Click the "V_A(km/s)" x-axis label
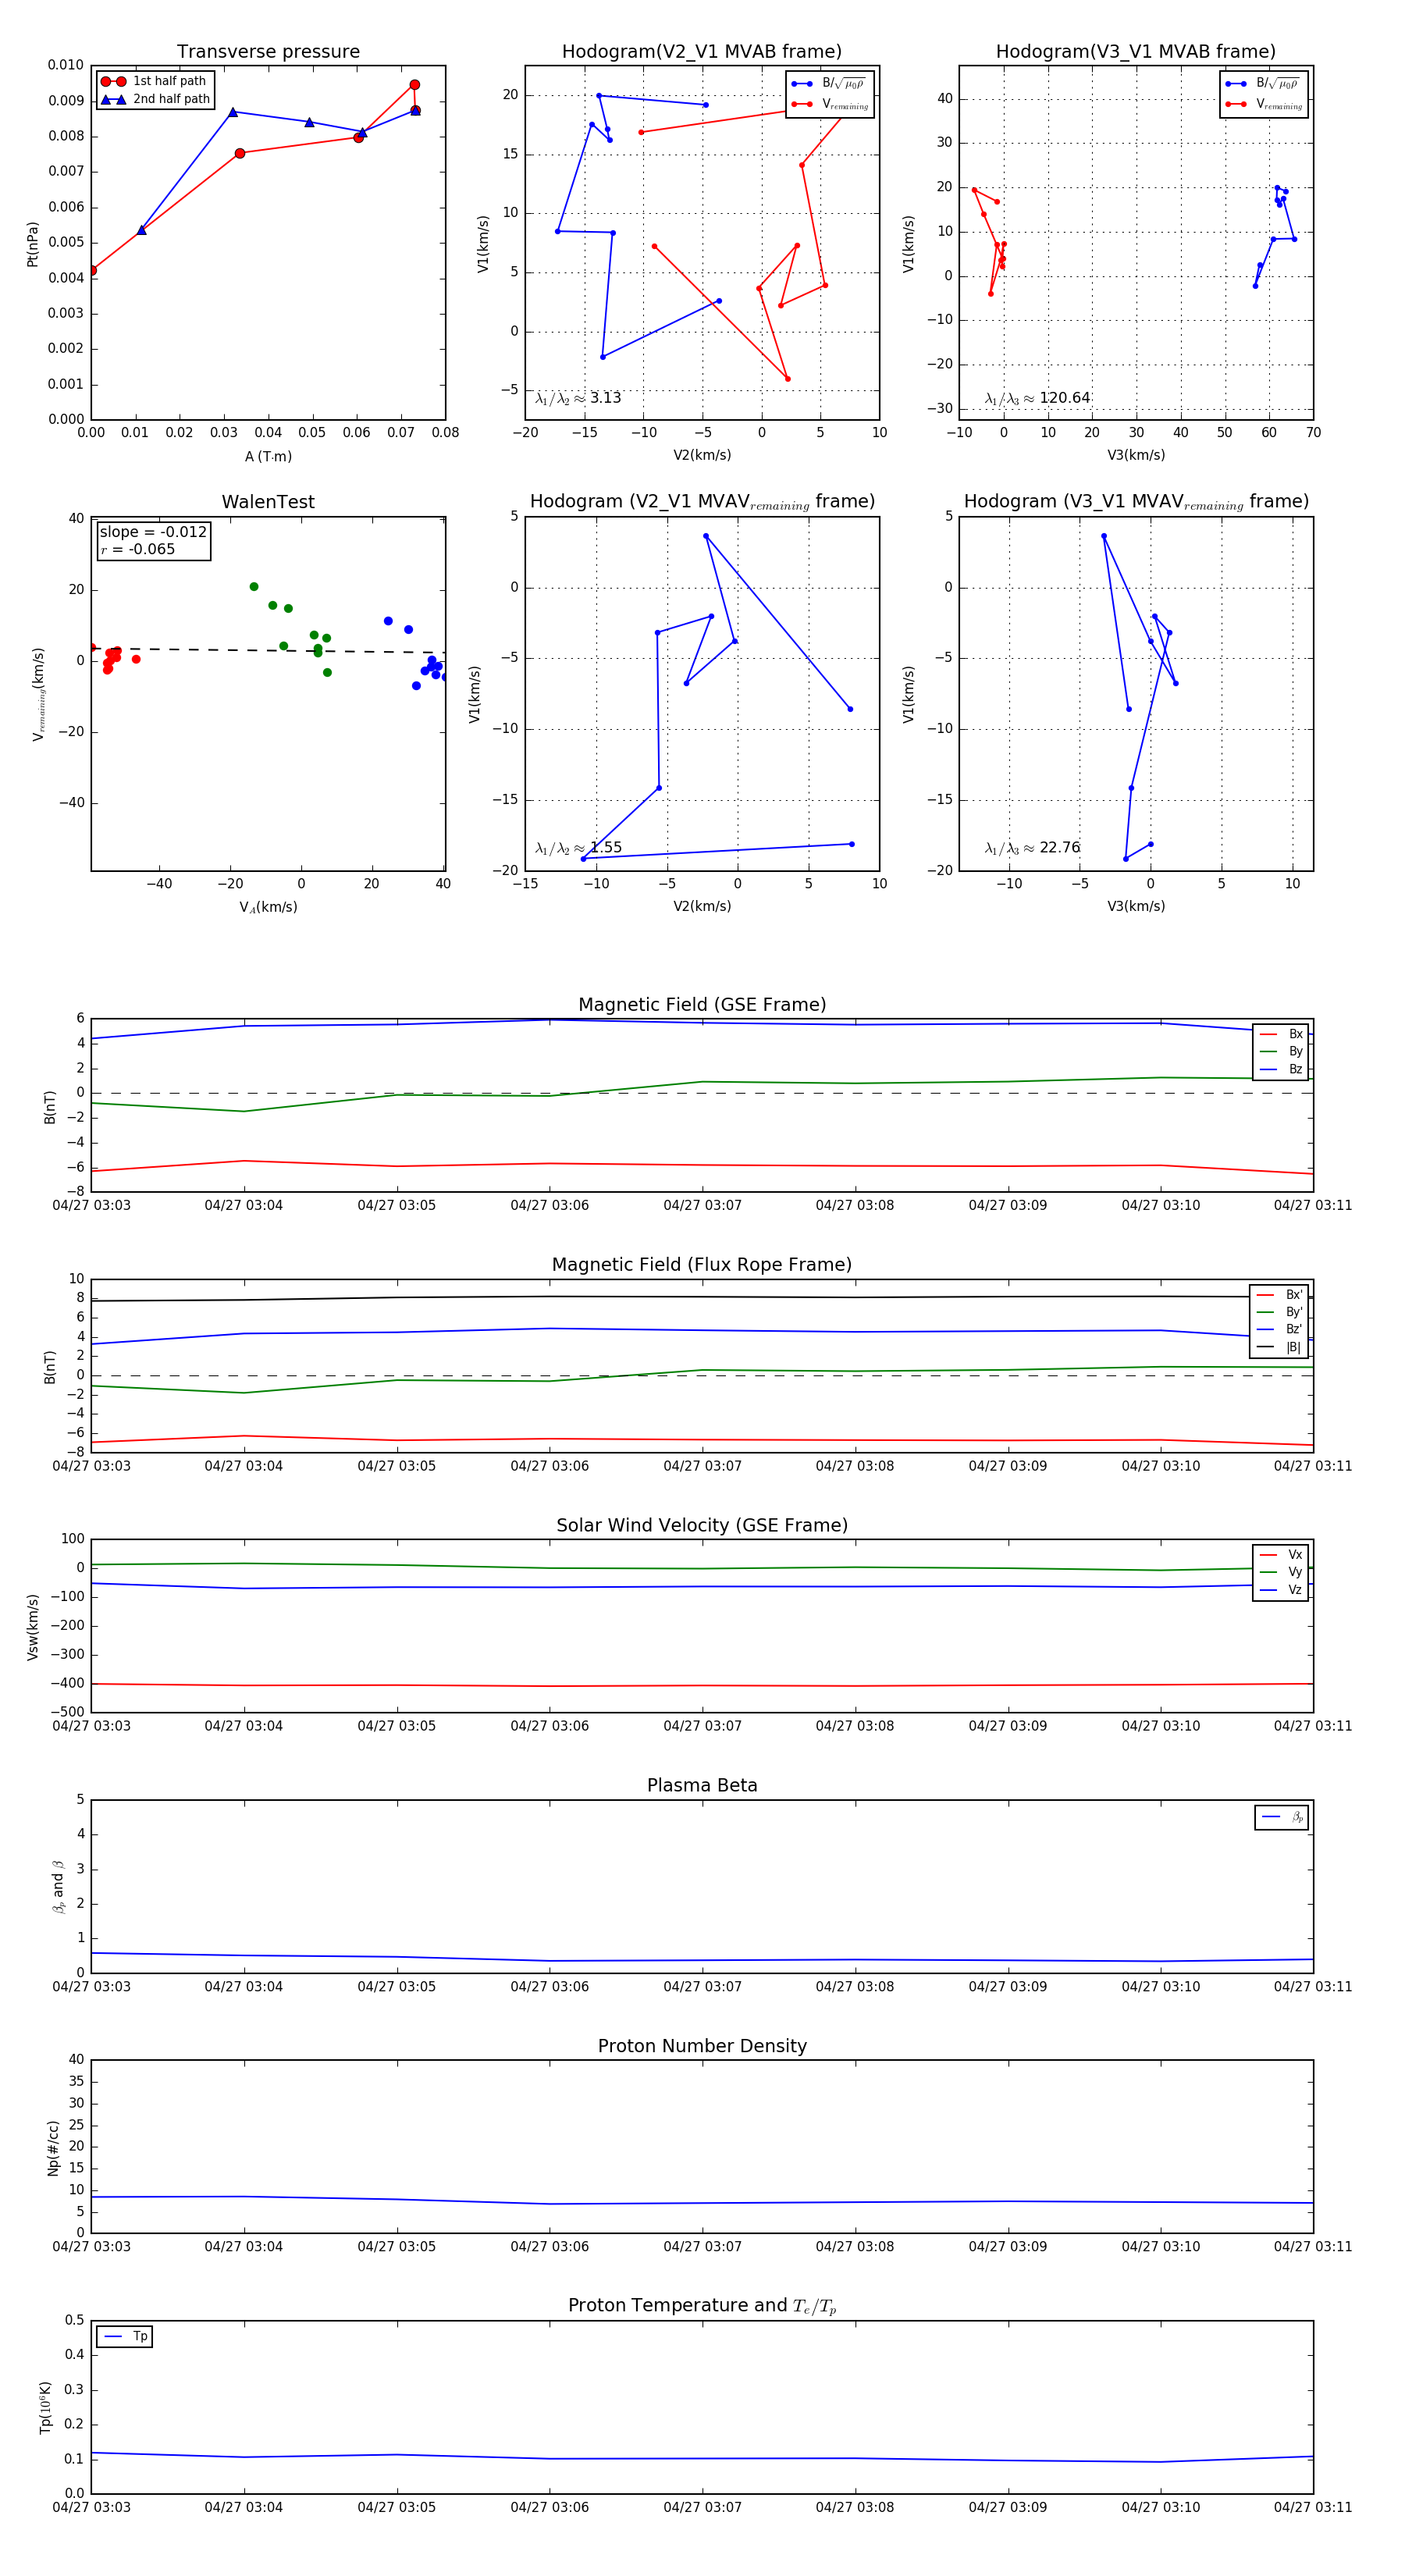 click(x=268, y=907)
